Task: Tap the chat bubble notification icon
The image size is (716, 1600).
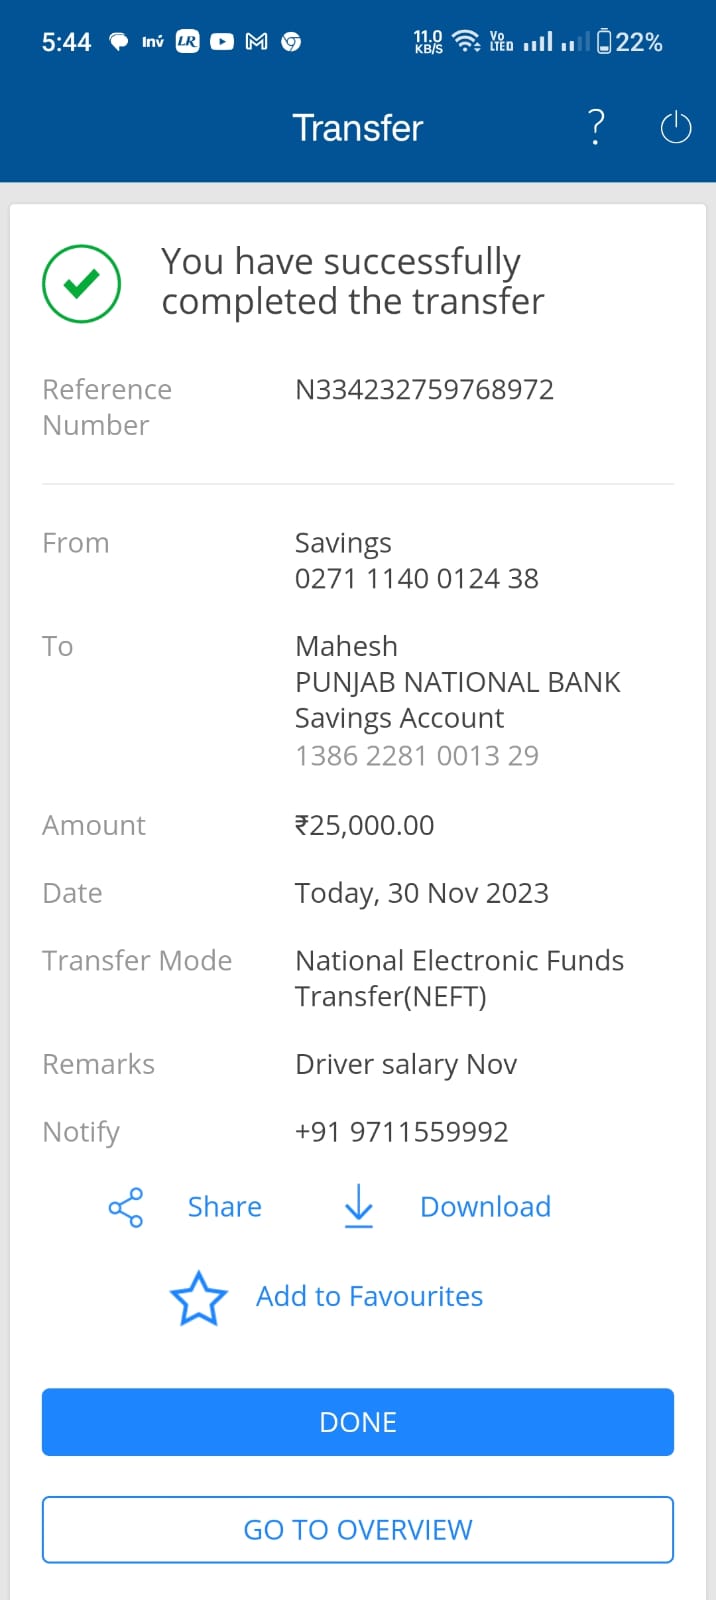Action: pos(118,42)
